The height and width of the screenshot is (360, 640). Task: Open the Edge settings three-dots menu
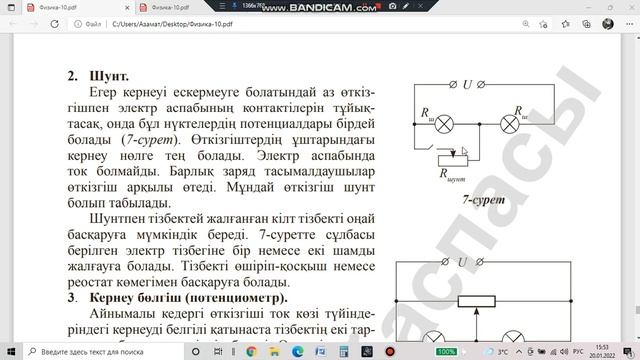(629, 24)
